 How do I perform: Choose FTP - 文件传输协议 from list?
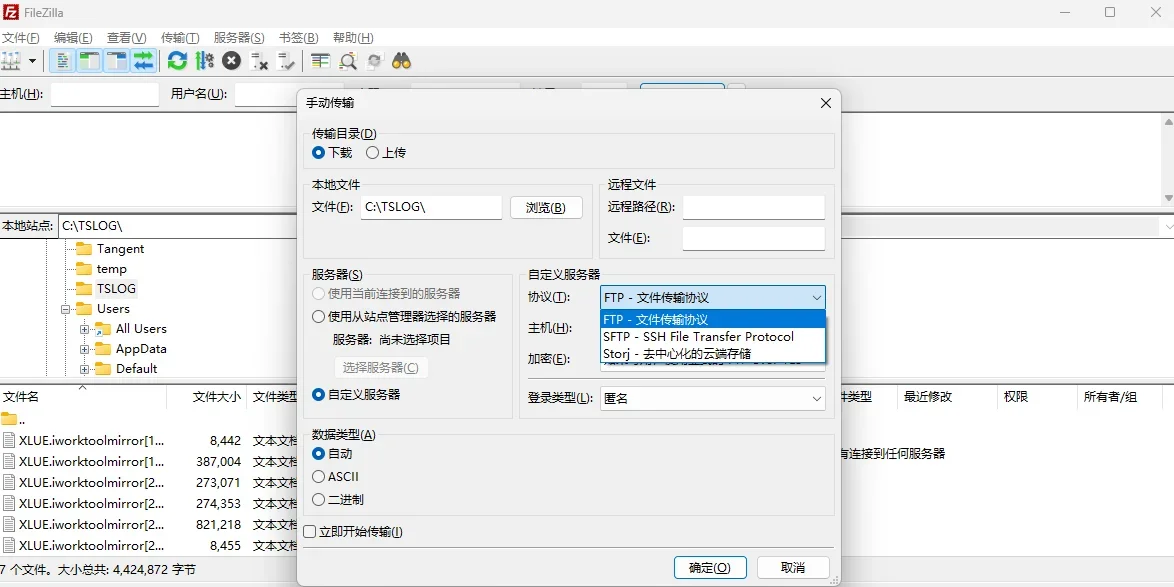713,319
